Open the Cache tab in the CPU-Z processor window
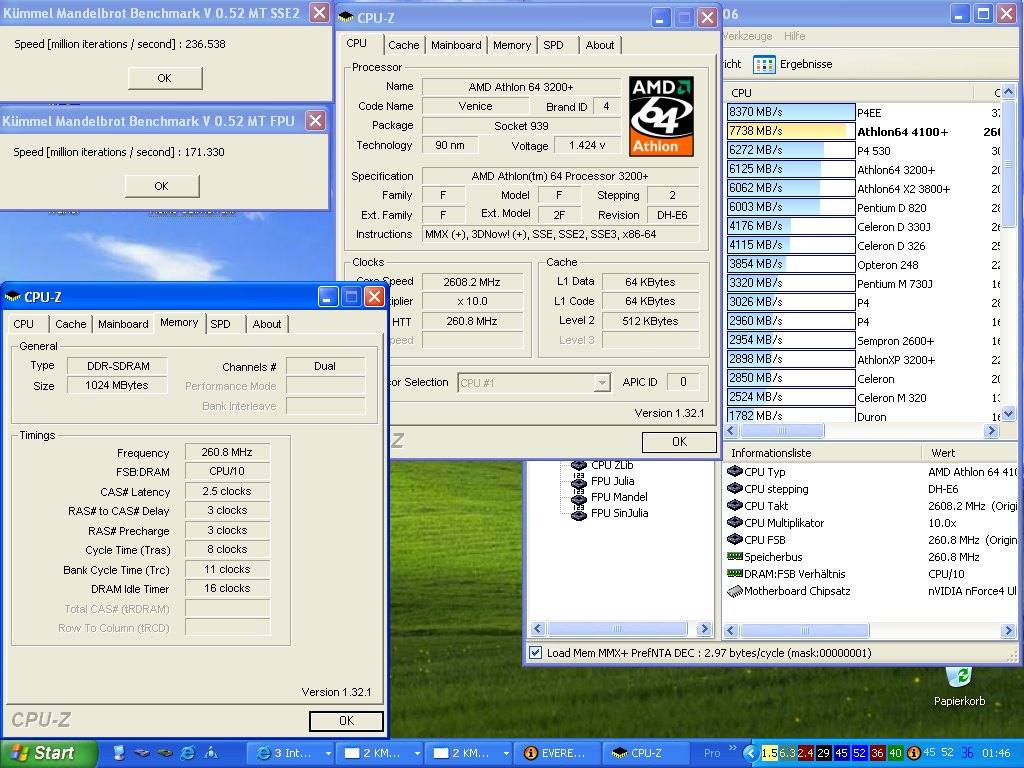The height and width of the screenshot is (768, 1024). pos(404,45)
